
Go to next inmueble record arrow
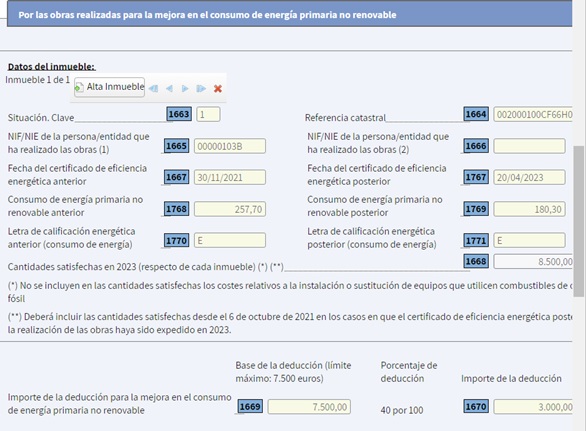click(185, 89)
